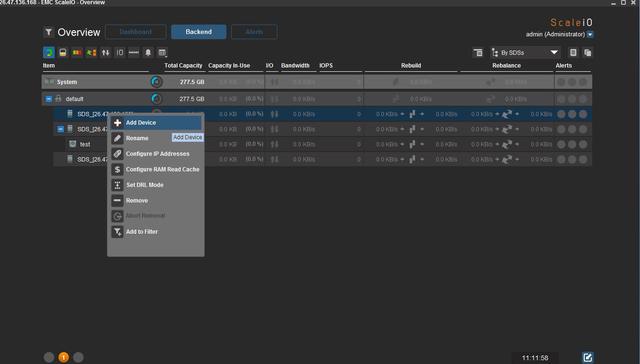Viewport: 640px width, 364px height.
Task: Select the test device row
Action: [322, 144]
